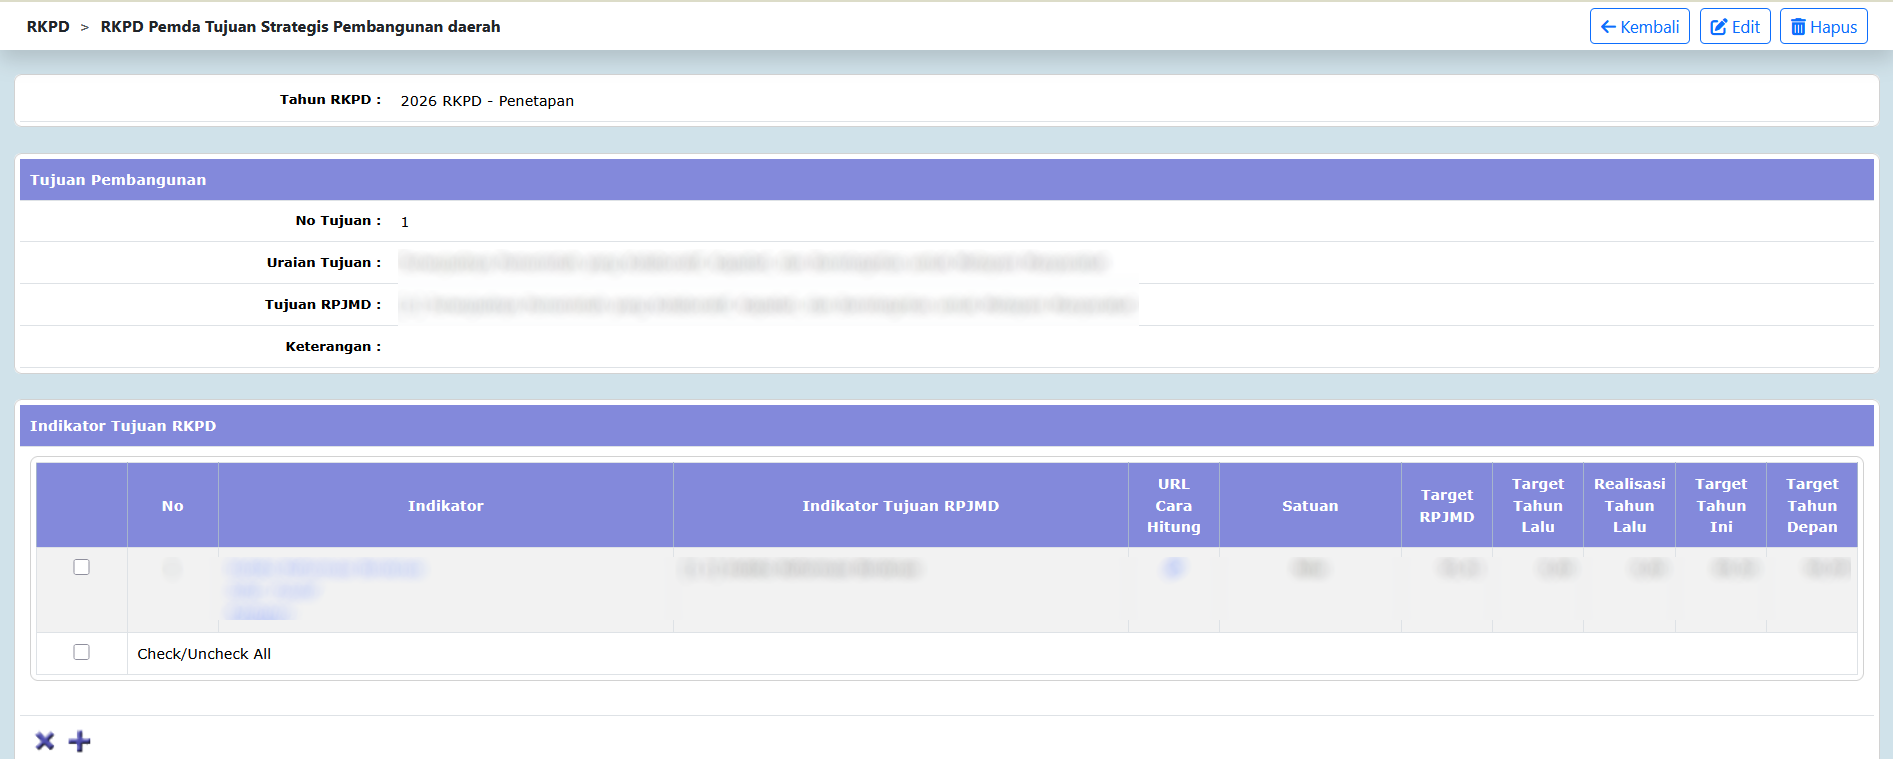Screen dimensions: 1893x759
Task: Click the Target Tahun Ini column header
Action: (x=1720, y=506)
